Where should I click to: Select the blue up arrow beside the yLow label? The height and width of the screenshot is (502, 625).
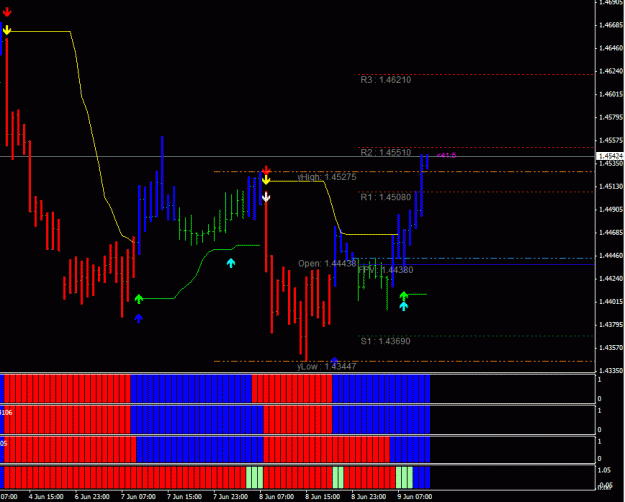coord(334,360)
